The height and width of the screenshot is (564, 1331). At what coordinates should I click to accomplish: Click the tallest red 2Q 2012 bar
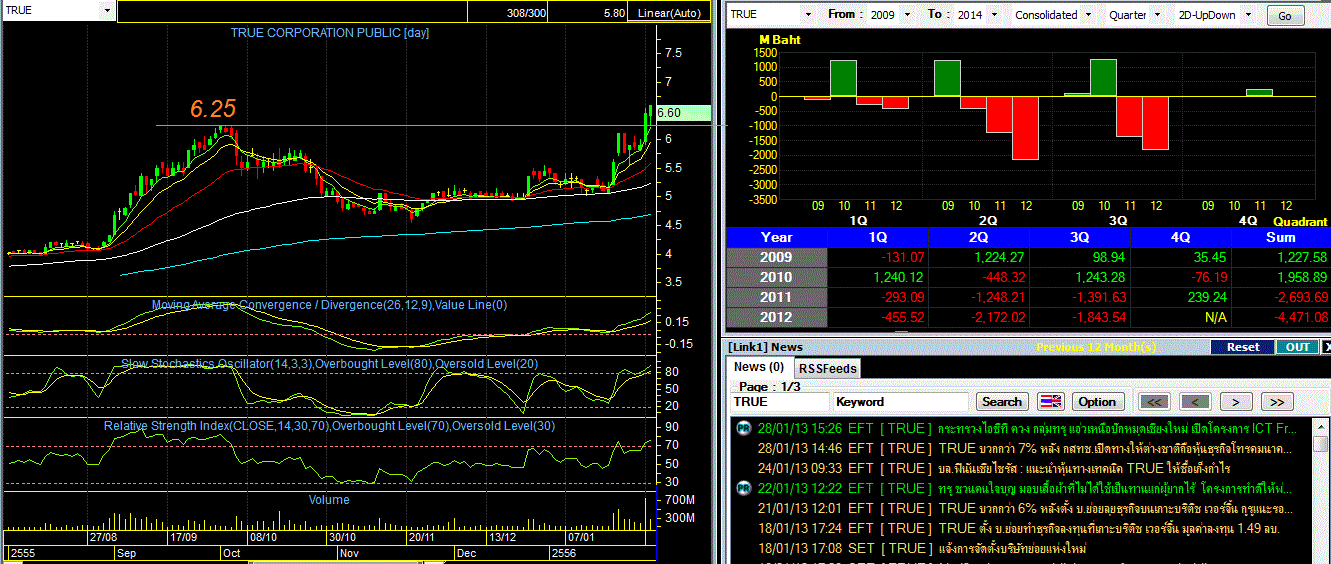(x=1025, y=128)
